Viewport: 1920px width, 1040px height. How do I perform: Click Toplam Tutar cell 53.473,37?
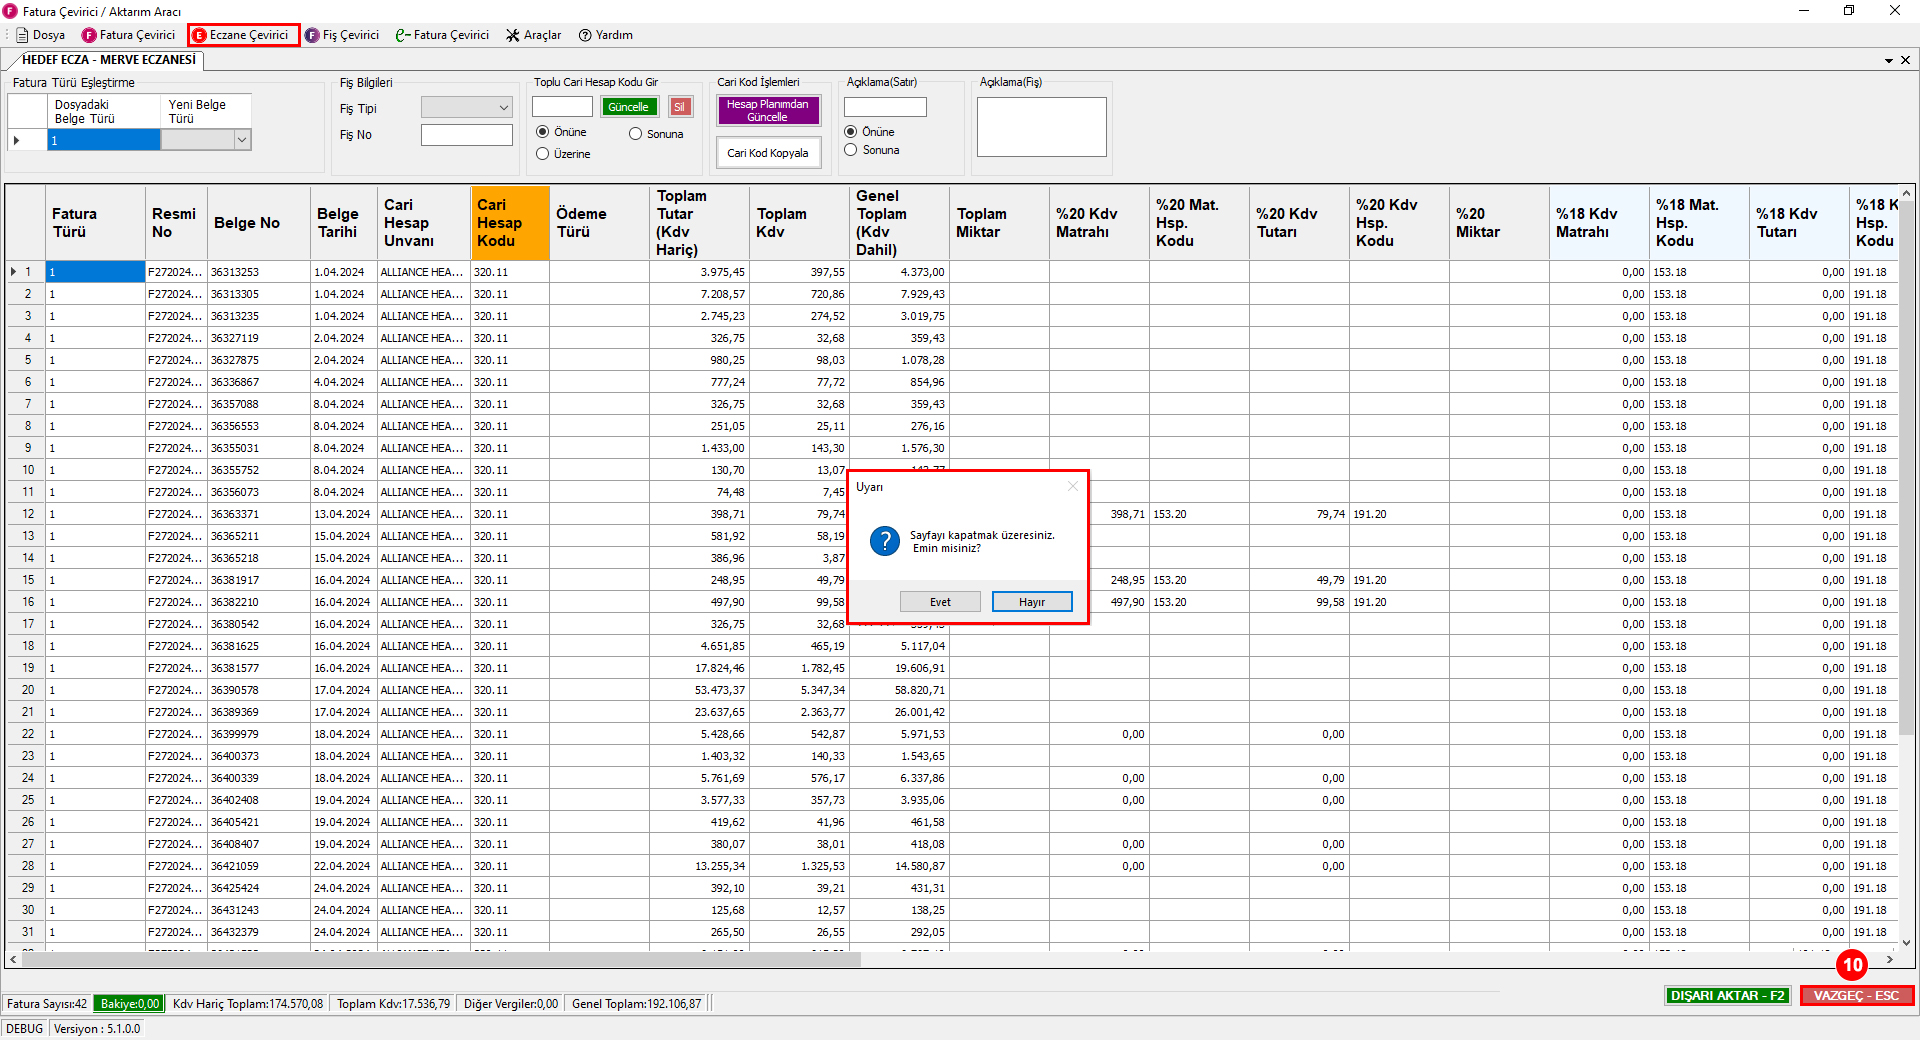pyautogui.click(x=699, y=690)
